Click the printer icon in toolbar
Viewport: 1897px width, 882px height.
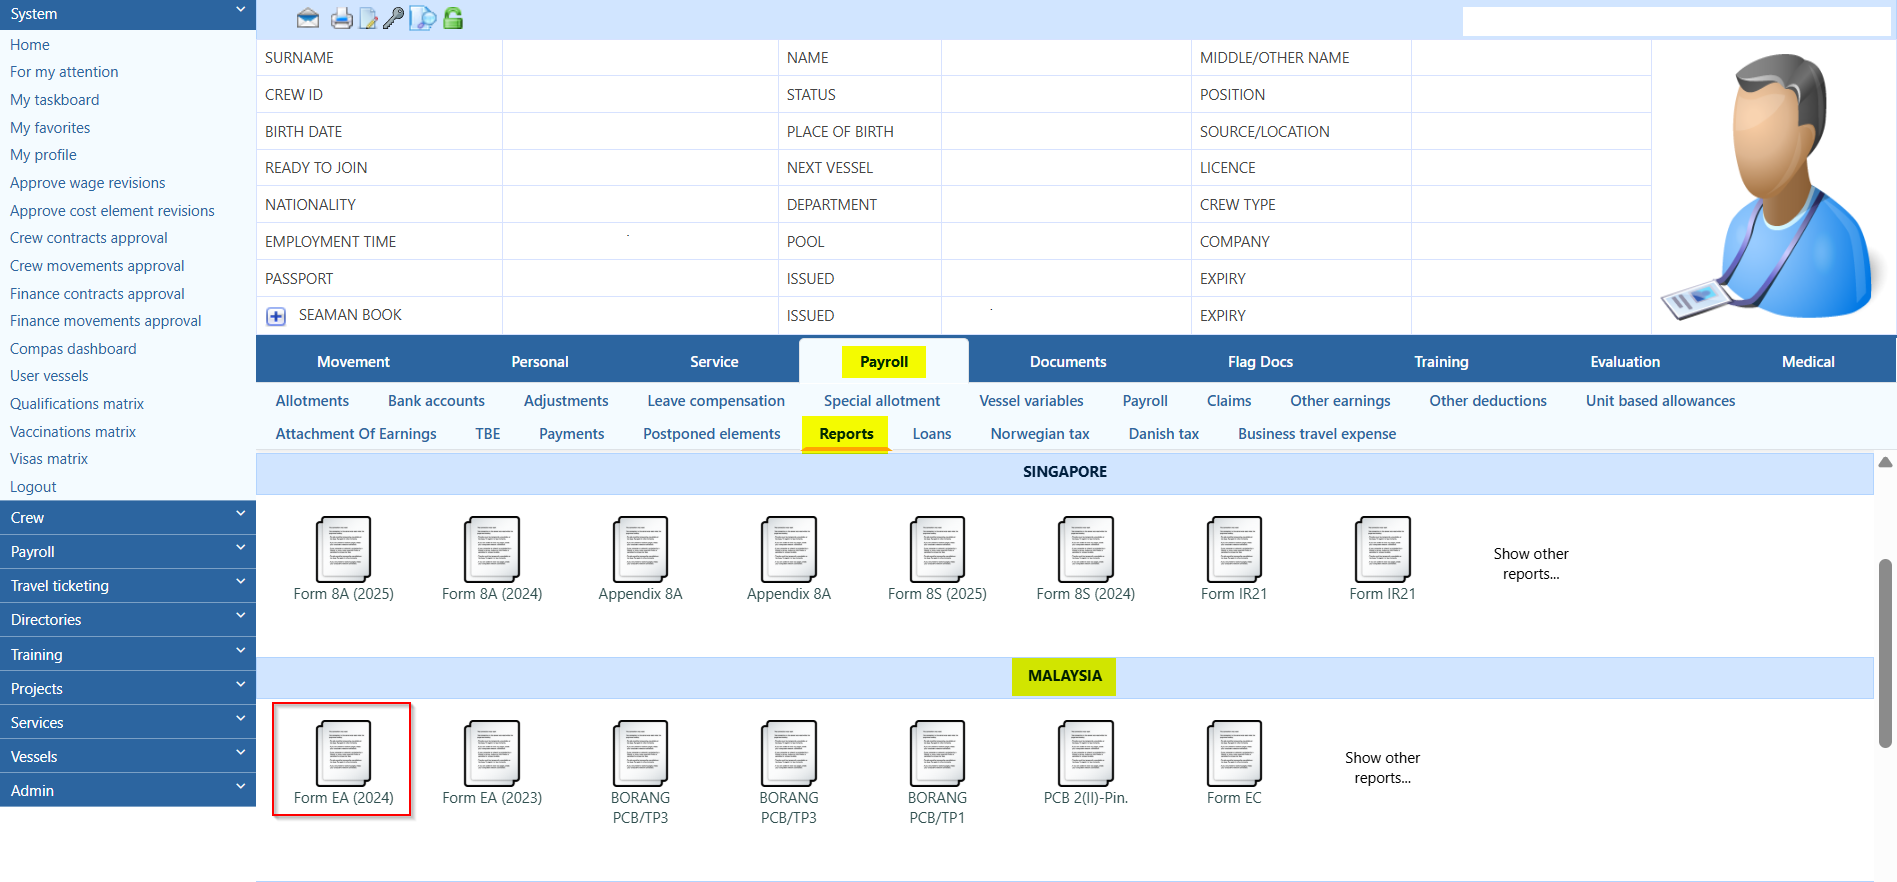pos(341,18)
